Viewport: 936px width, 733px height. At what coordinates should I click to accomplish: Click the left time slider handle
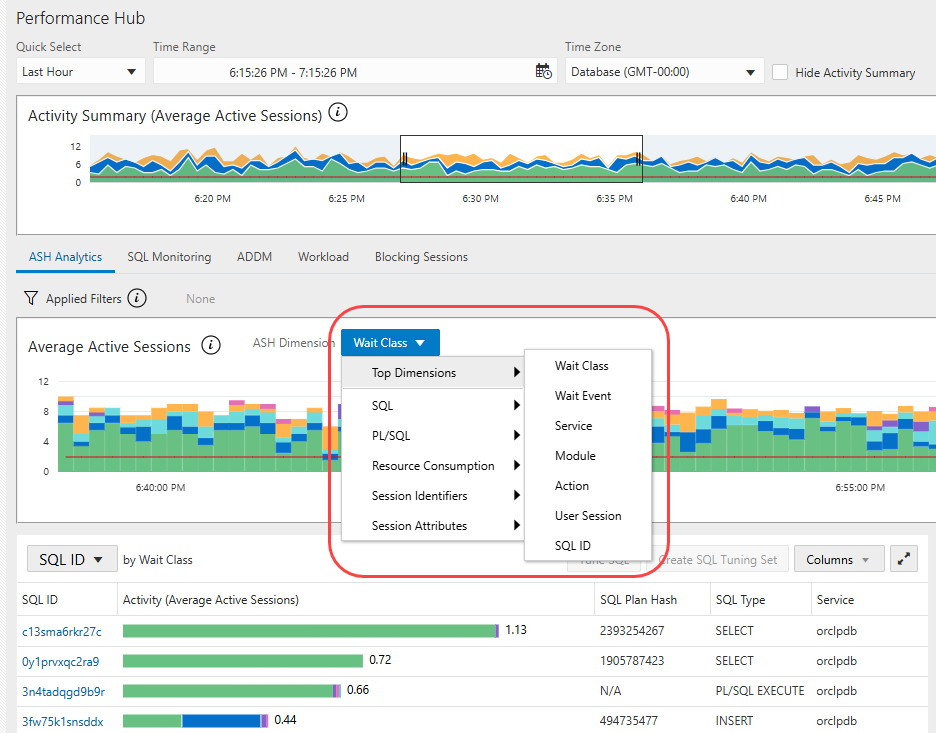[404, 159]
